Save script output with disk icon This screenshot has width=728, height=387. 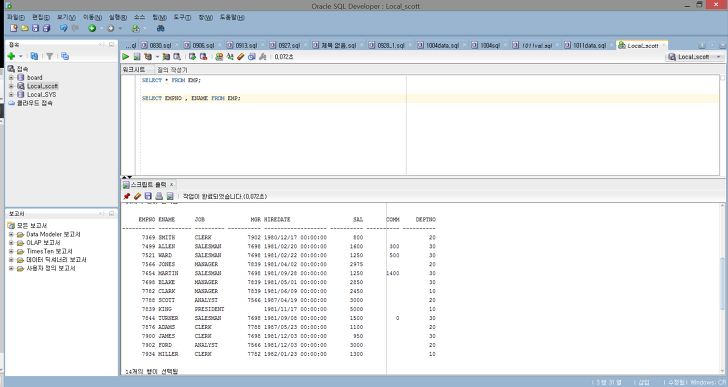tap(148, 196)
